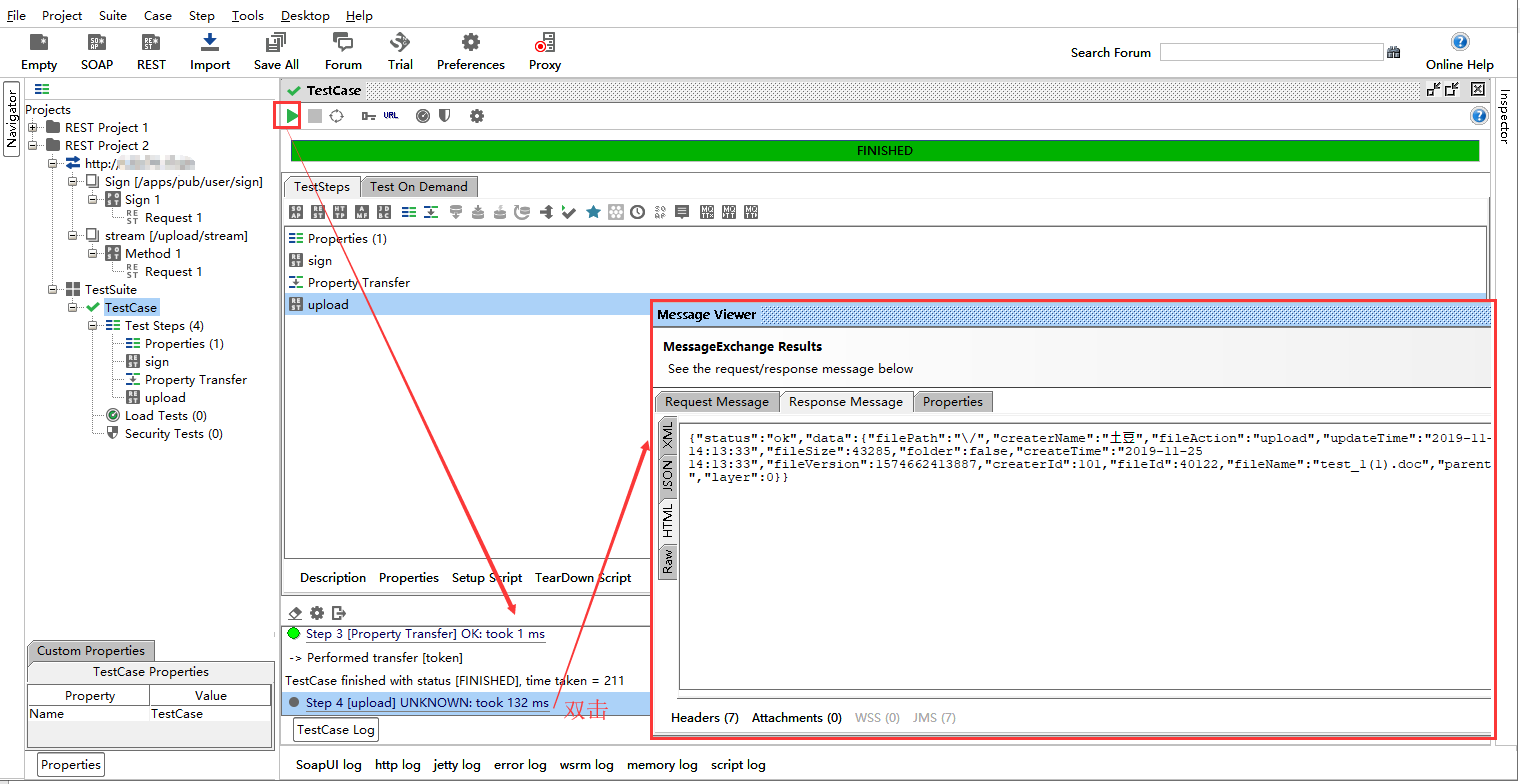Collapse the REST Project 2 tree node
This screenshot has width=1520, height=784.
(33, 146)
